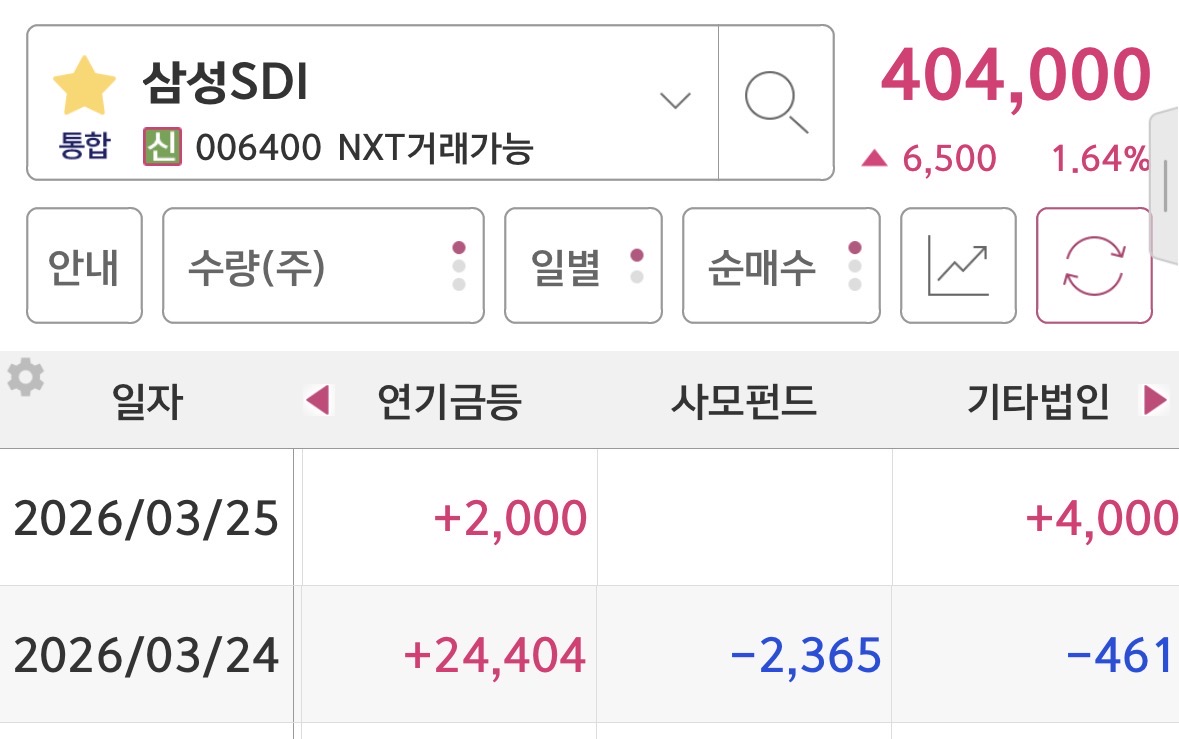Click the green 신 badge icon

click(162, 147)
